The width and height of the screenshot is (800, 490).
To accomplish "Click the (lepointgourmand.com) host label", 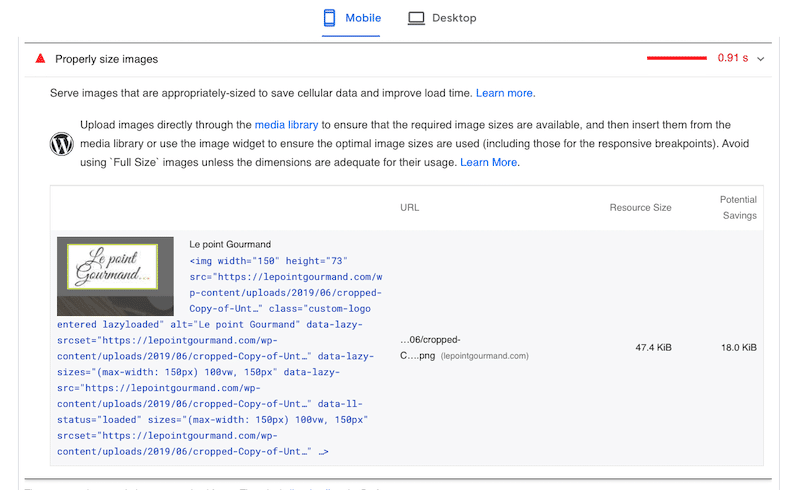I will tap(485, 356).
